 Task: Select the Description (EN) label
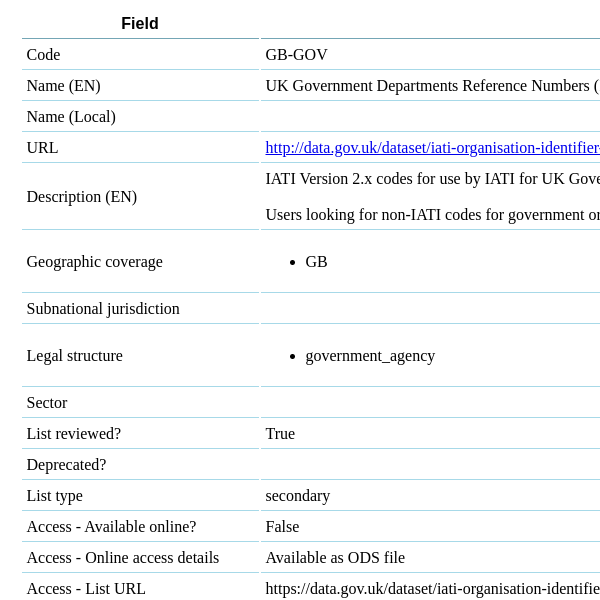point(82,197)
